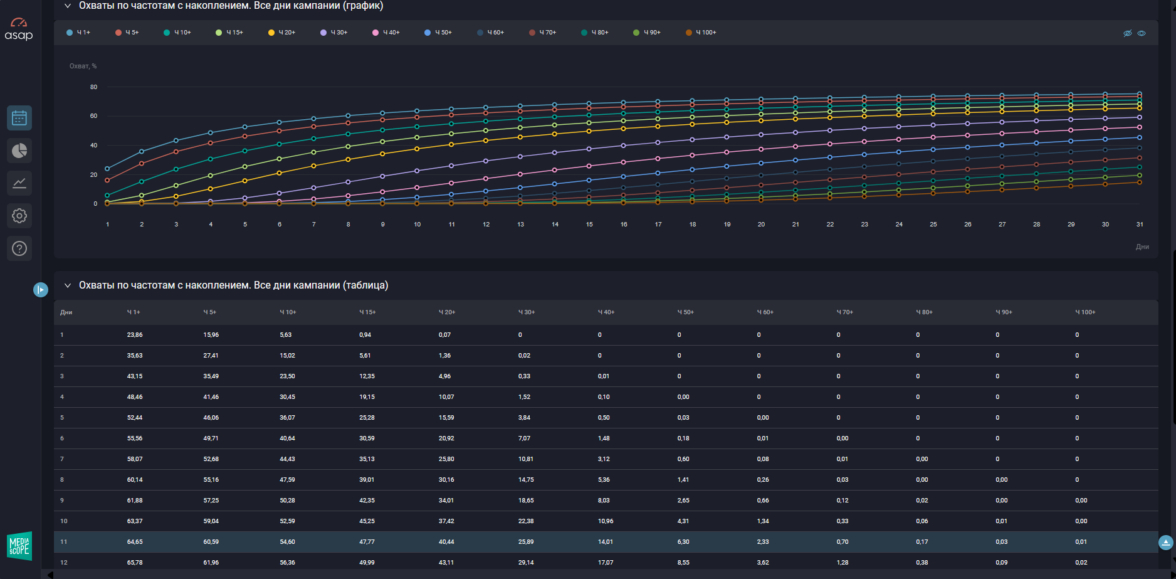Screen dimensions: 1176x579
Task: Open the pie chart section in sidebar
Action: [x=19, y=150]
